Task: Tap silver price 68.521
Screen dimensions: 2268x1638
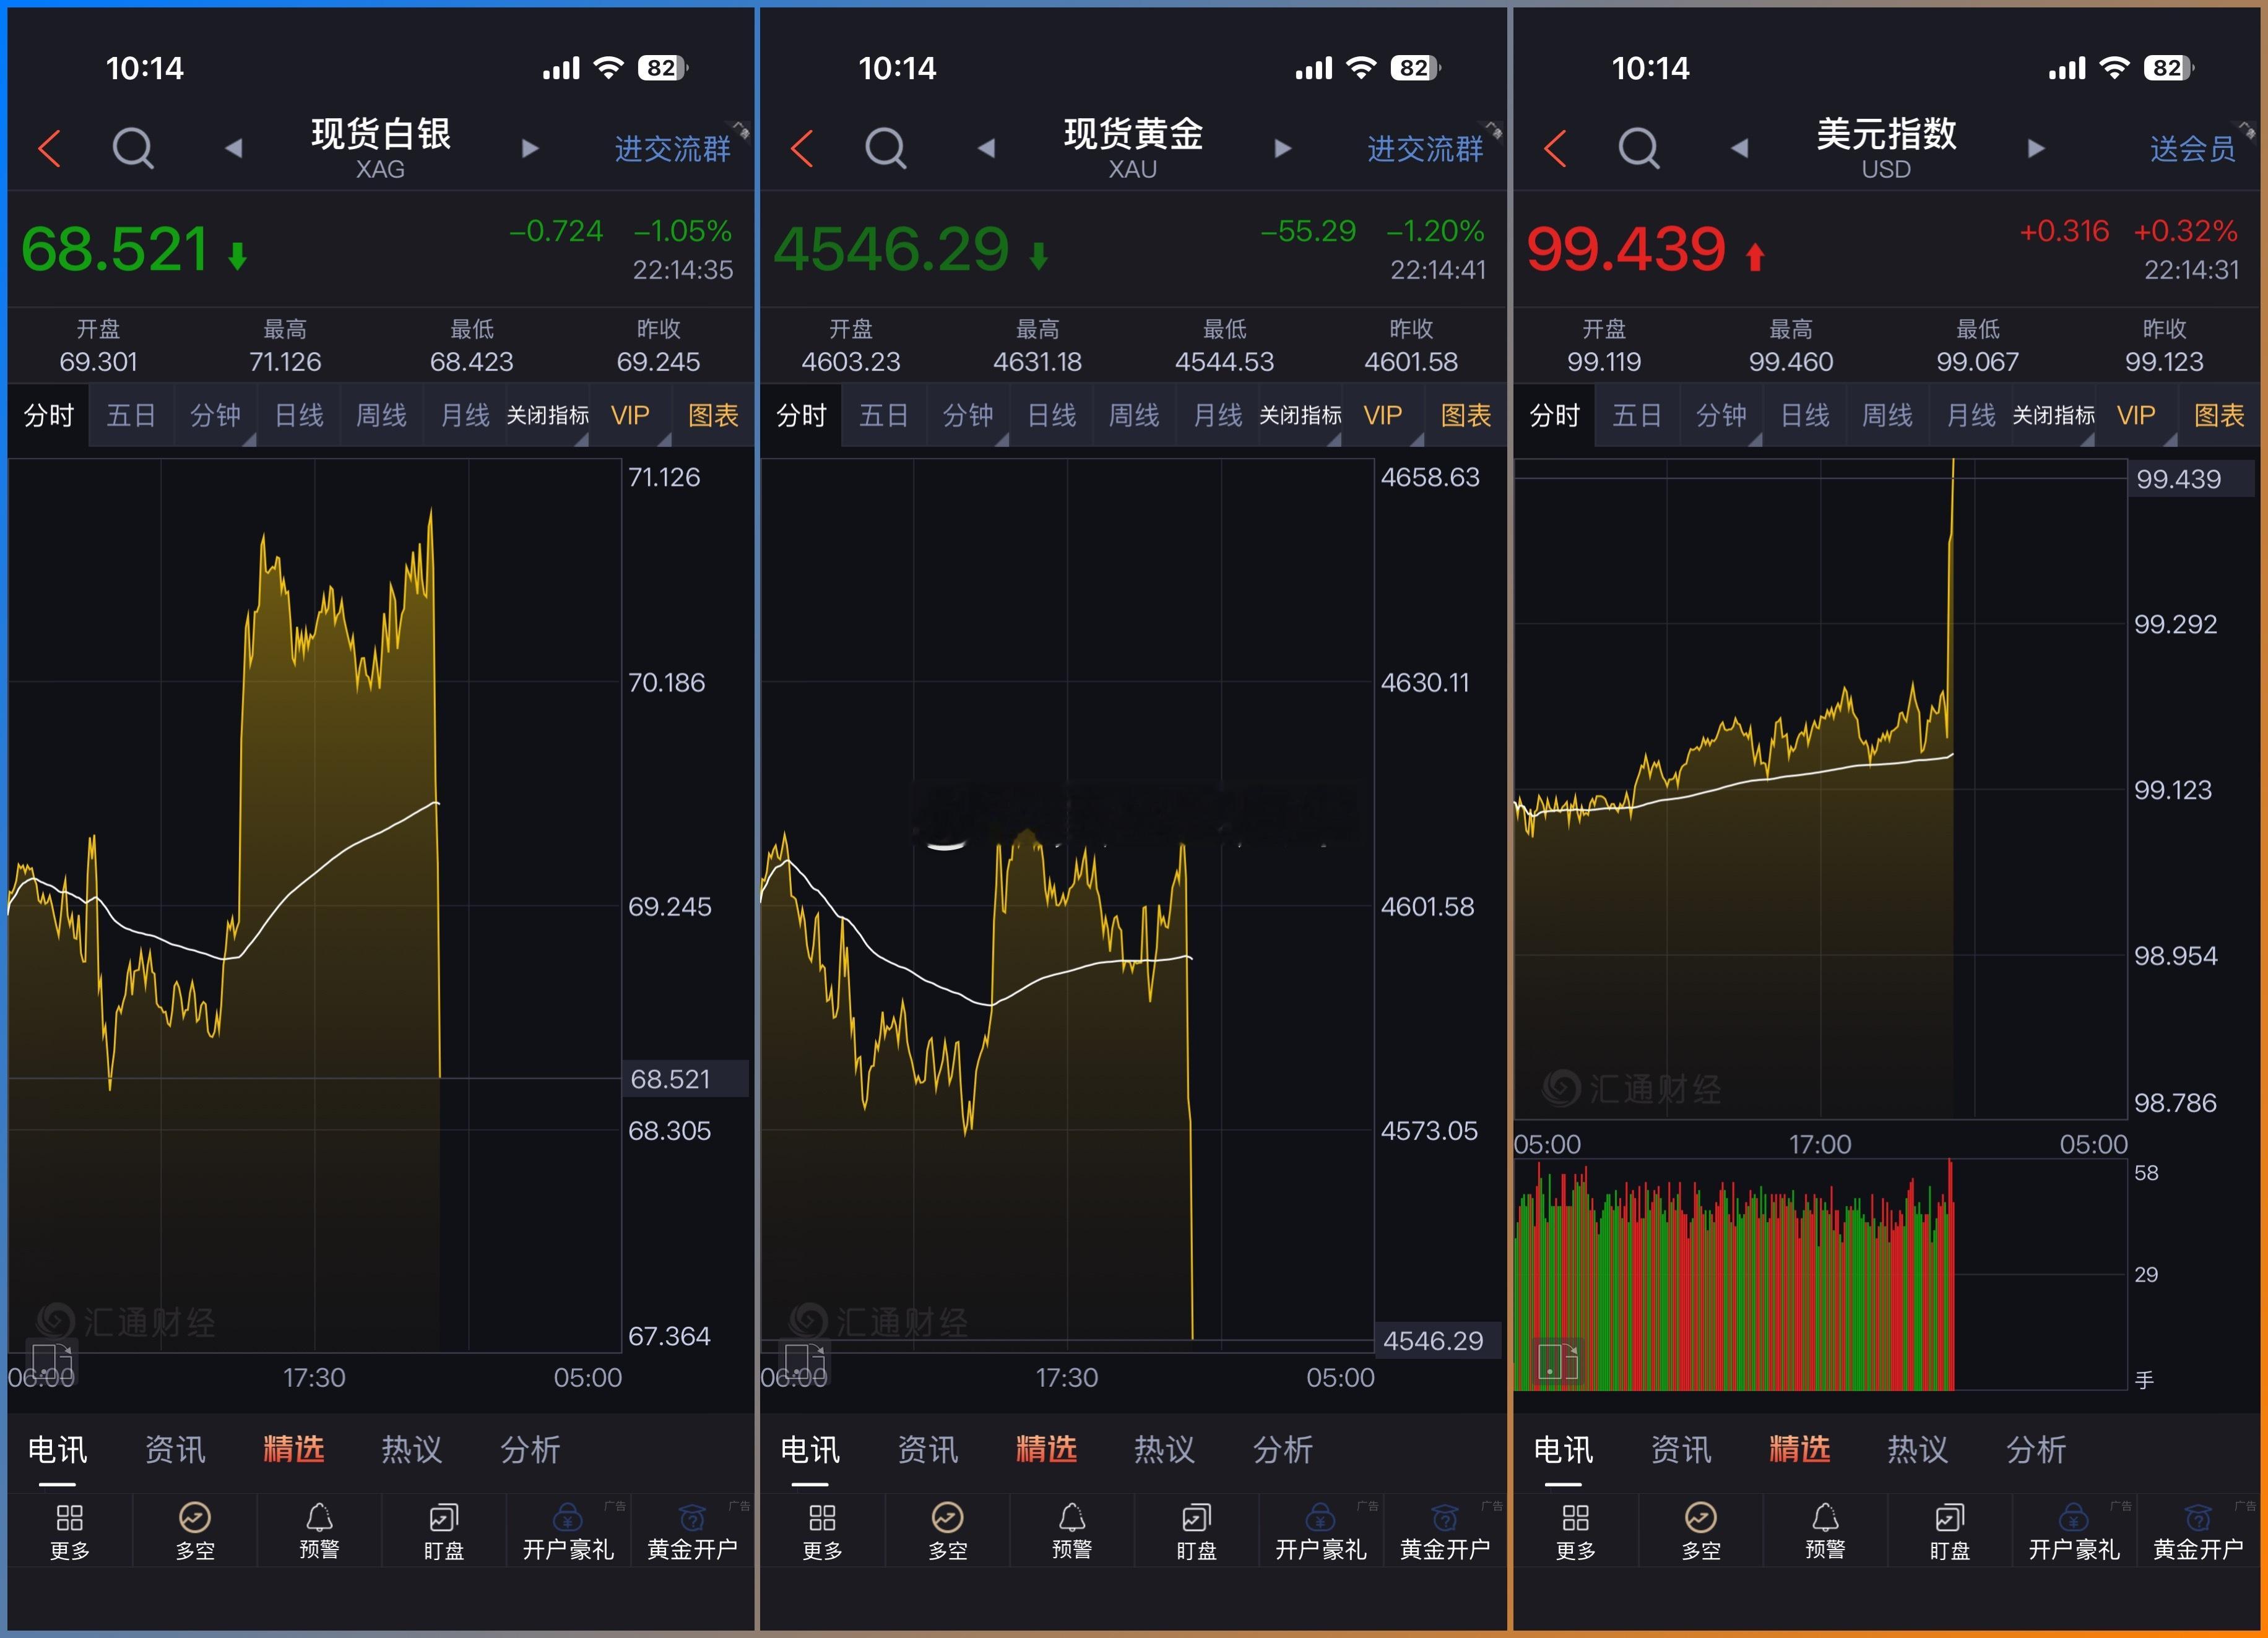Action: coord(115,249)
